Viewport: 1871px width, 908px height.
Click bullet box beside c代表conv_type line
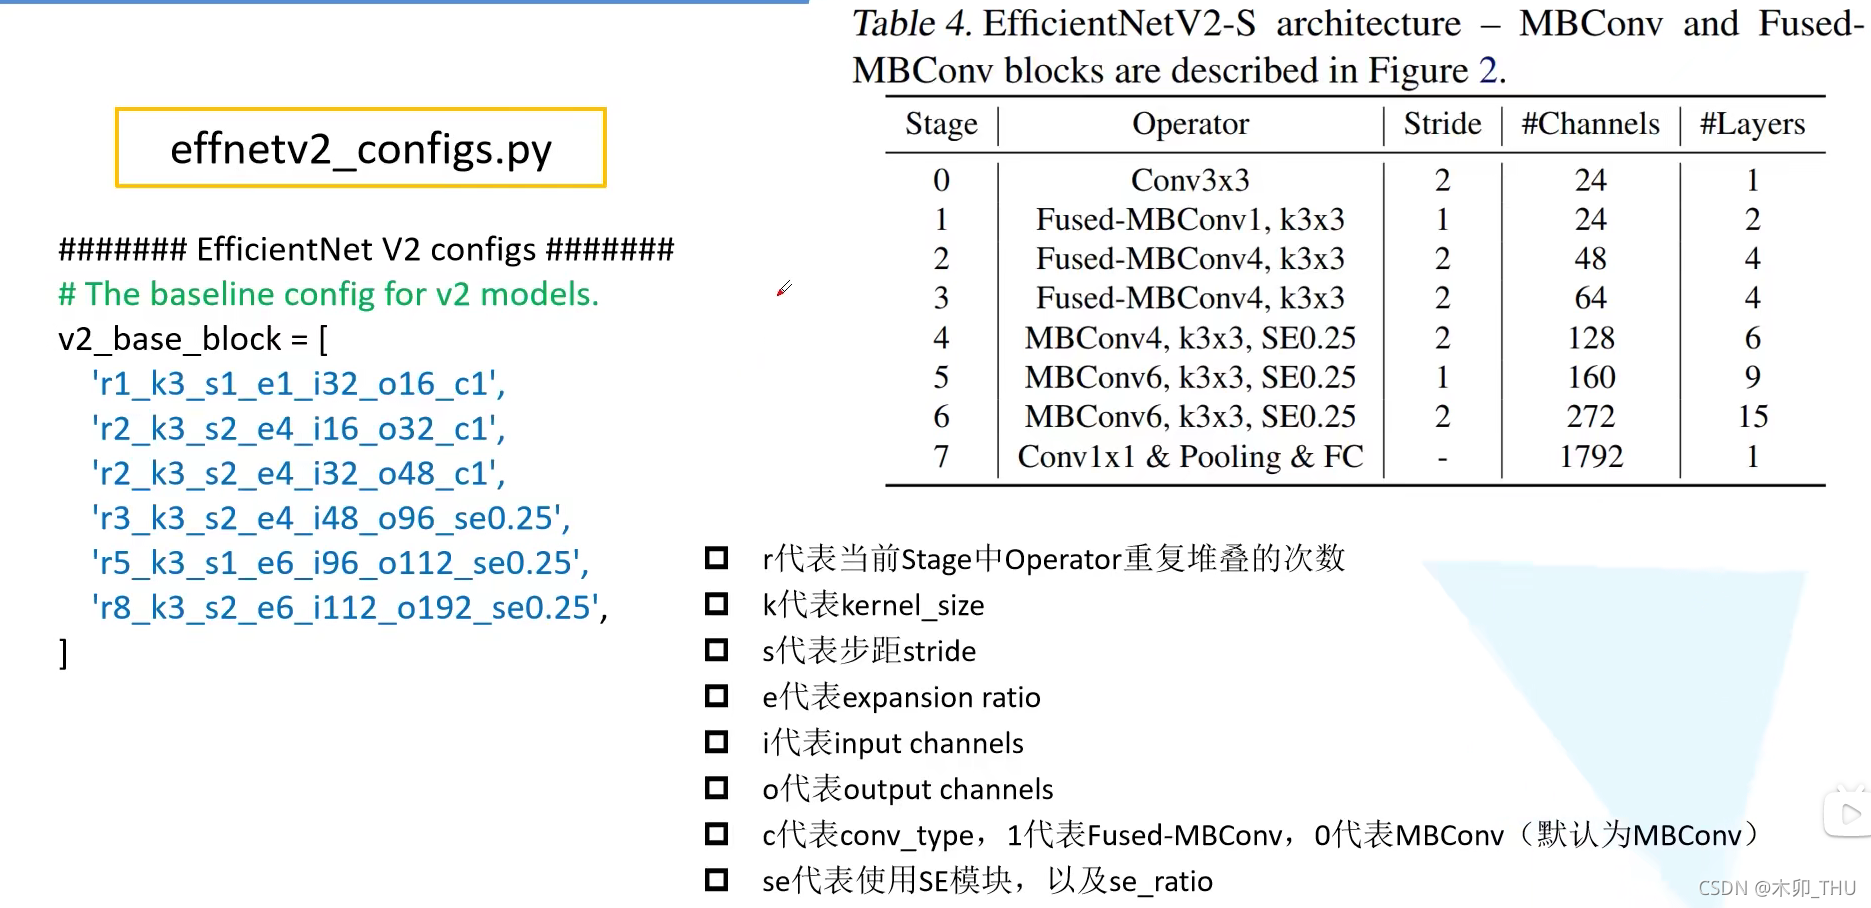point(716,834)
